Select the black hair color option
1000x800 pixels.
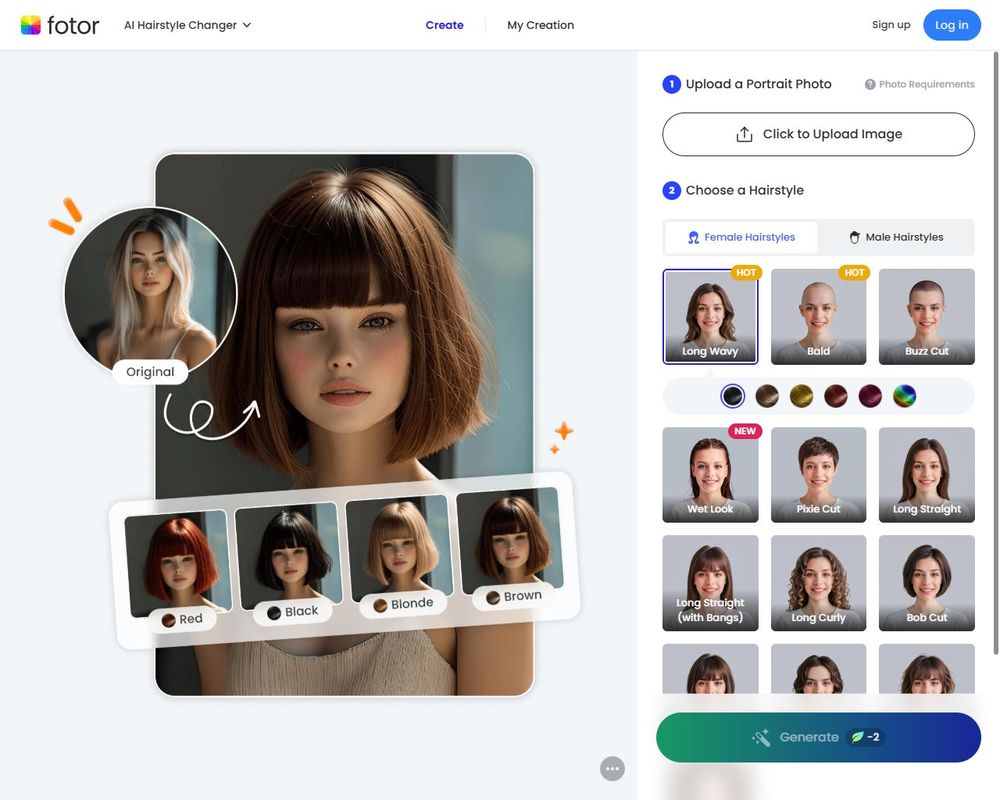pyautogui.click(x=733, y=395)
